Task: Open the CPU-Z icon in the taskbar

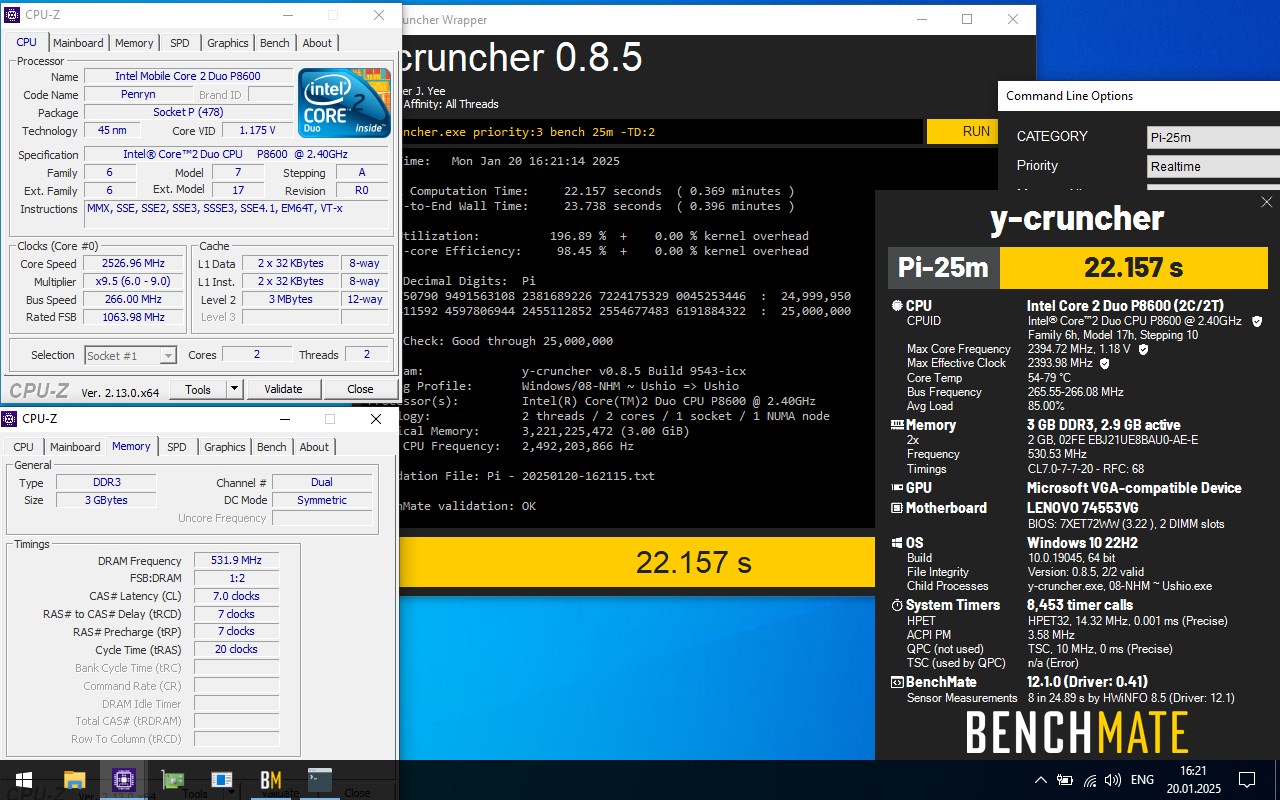Action: [124, 780]
